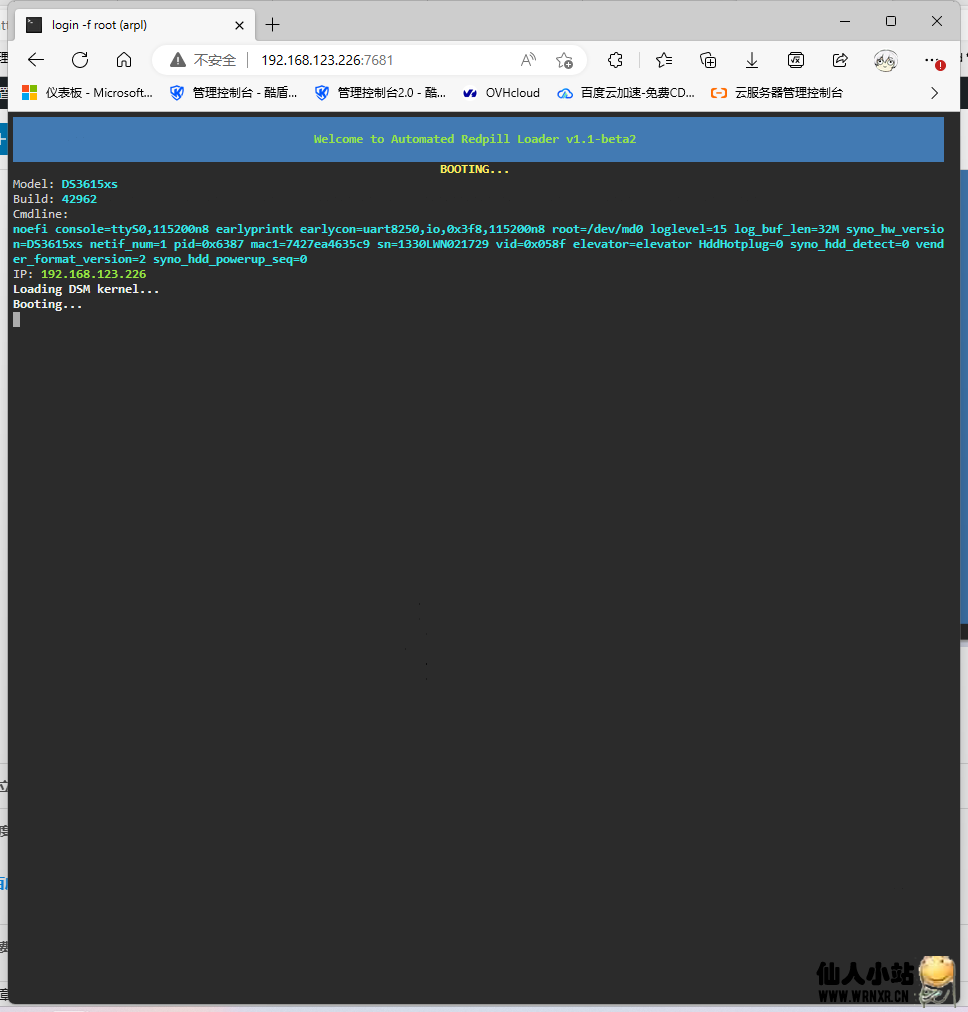Viewport: 968px width, 1012px height.
Task: Open the favorites list
Action: [x=663, y=60]
